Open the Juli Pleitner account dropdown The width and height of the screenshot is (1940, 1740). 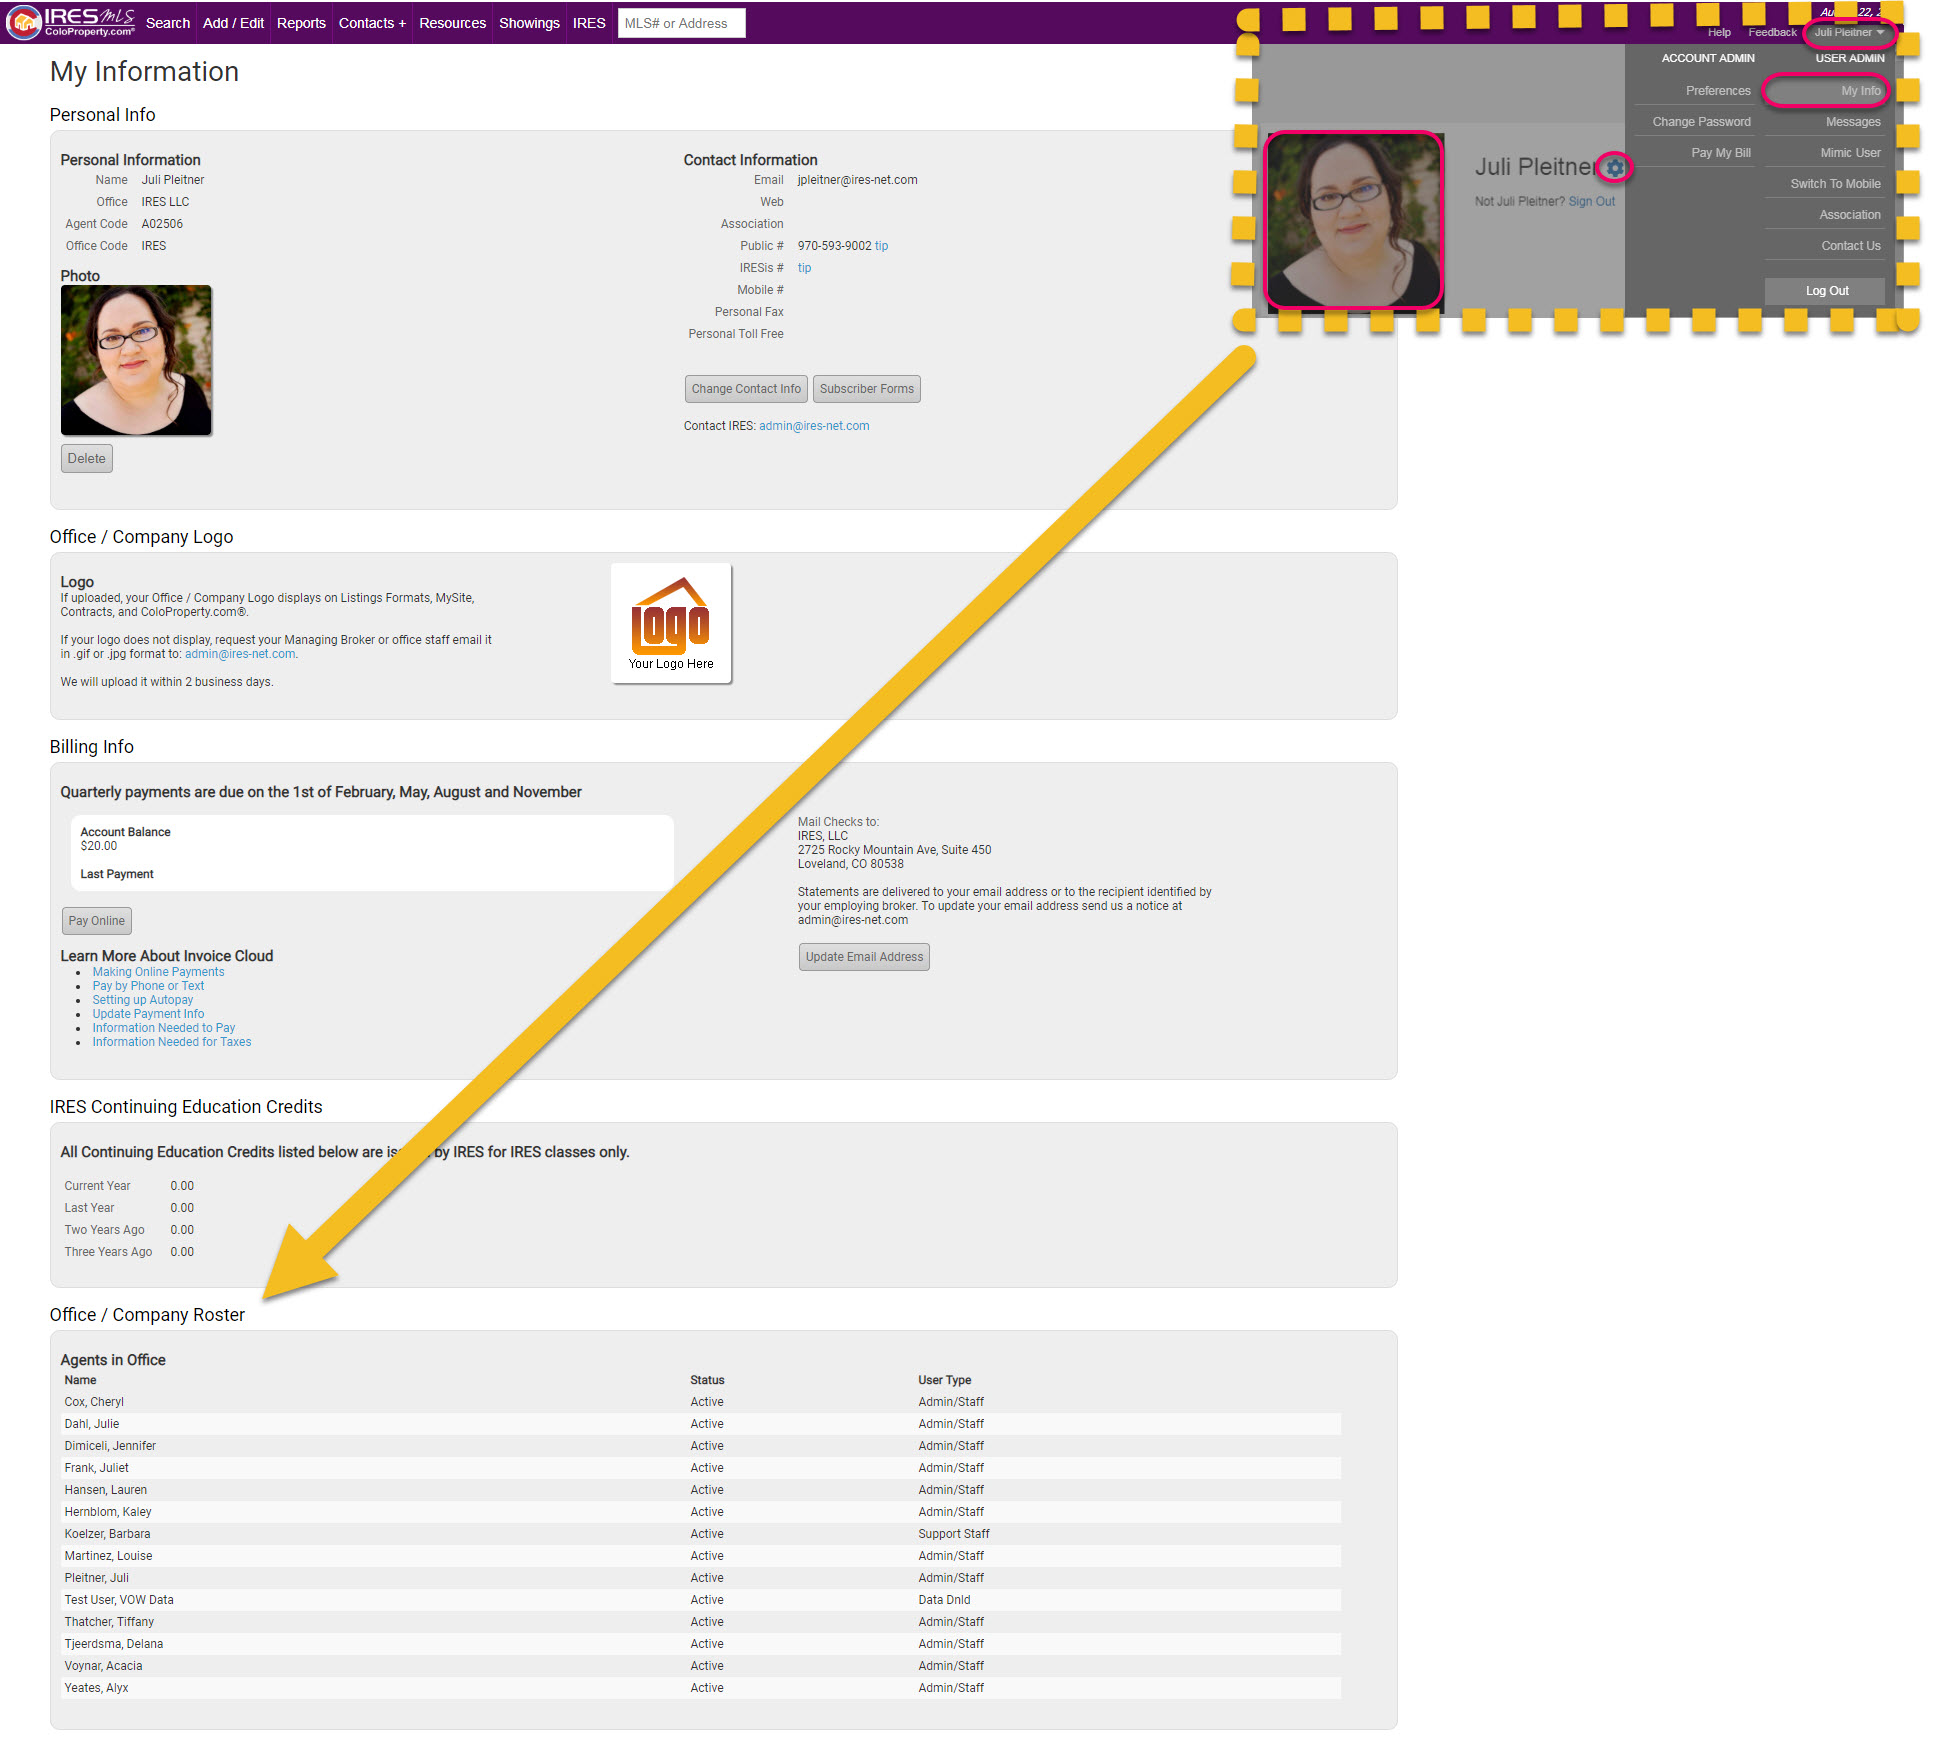(1848, 32)
